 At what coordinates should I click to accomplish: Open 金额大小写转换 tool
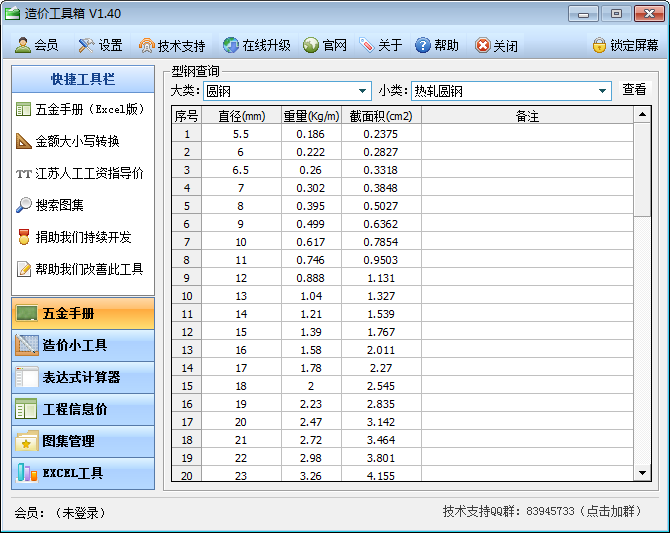pyautogui.click(x=68, y=141)
